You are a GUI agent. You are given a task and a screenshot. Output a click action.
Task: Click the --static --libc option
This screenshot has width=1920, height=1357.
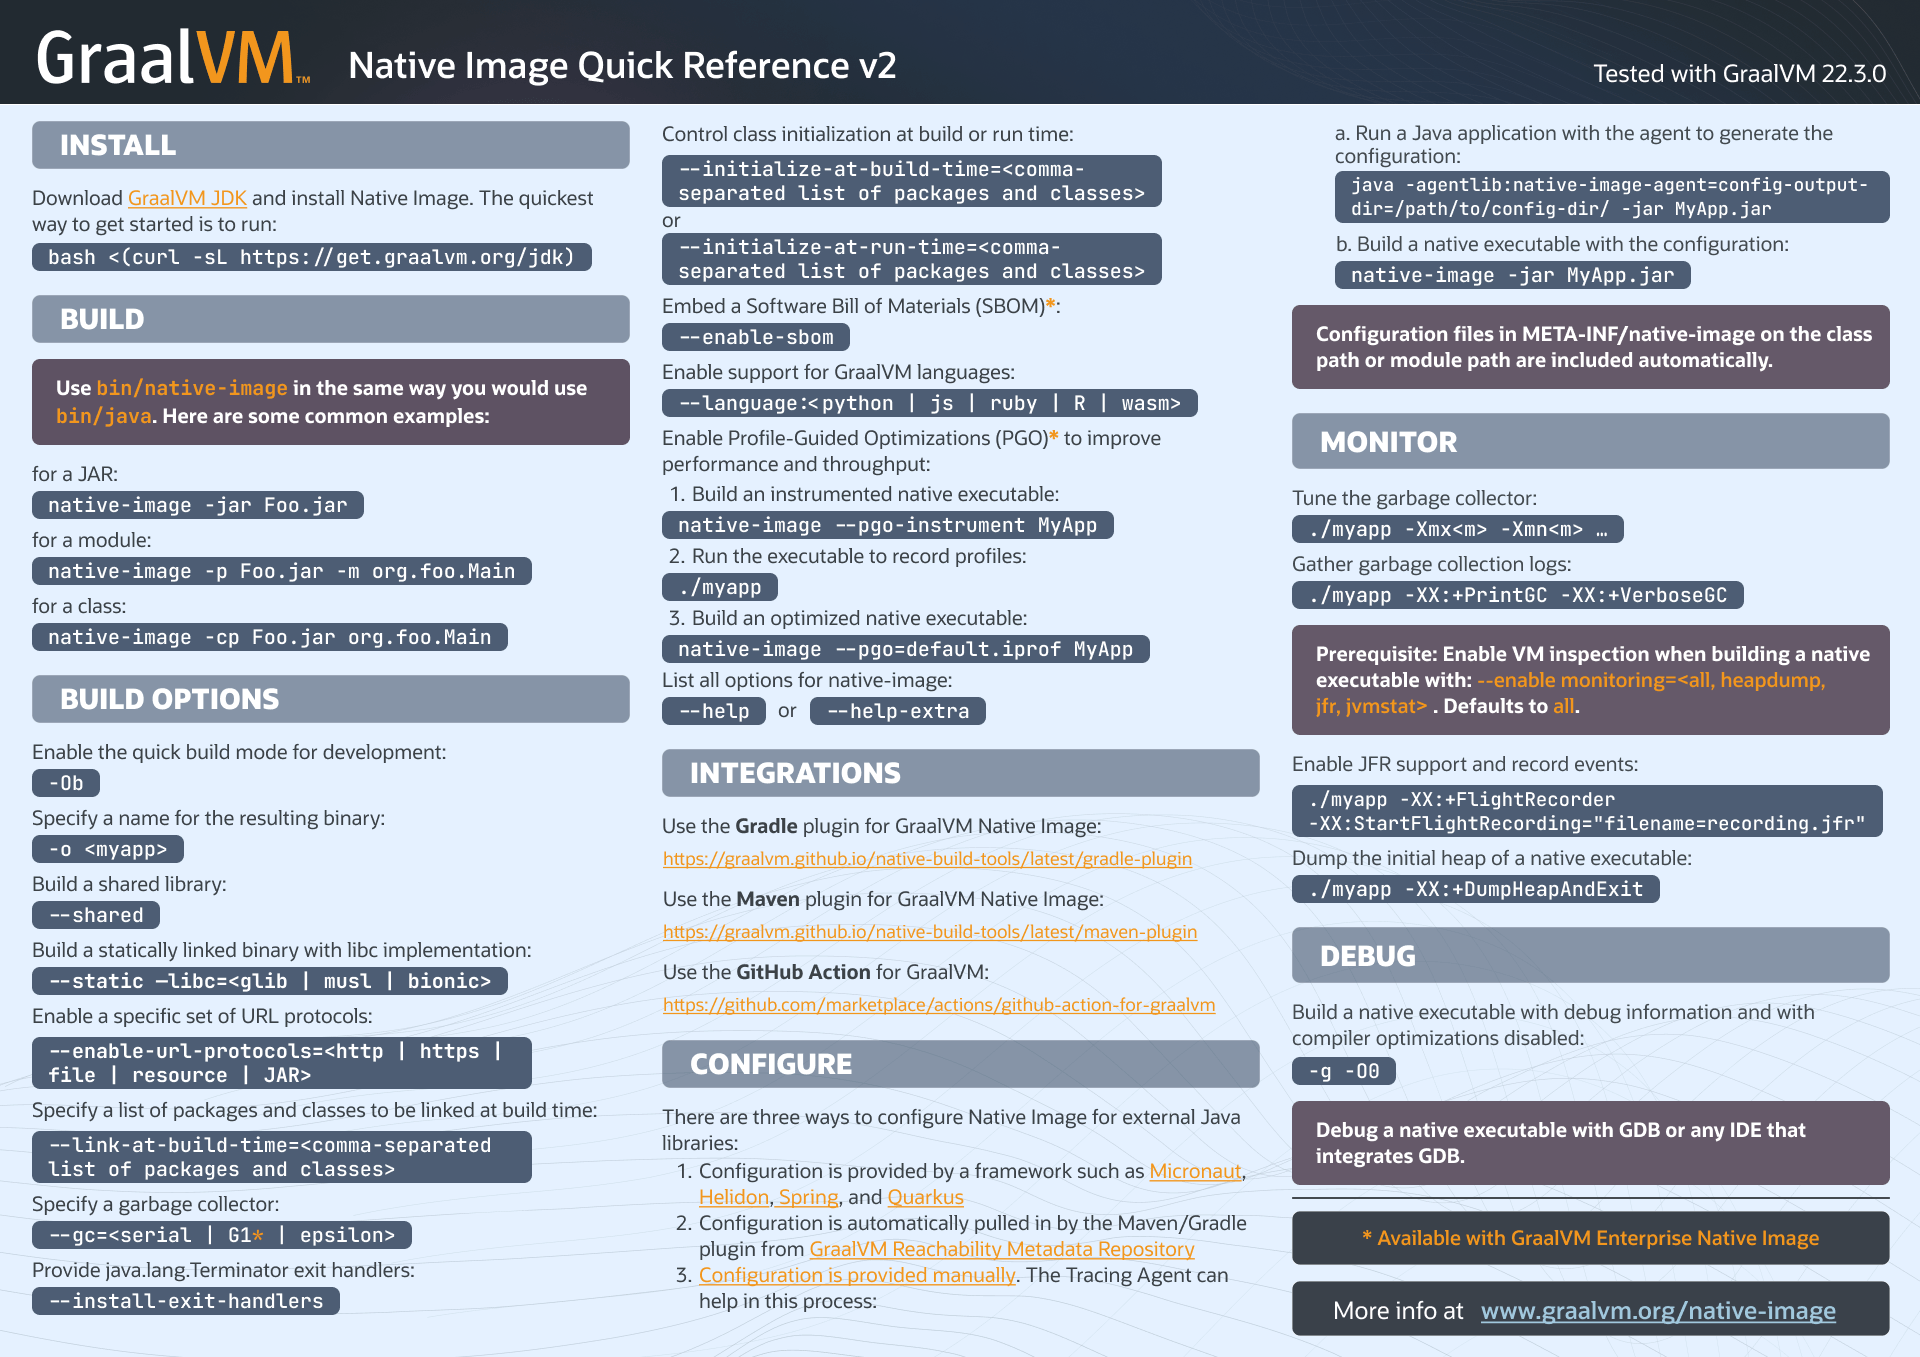click(270, 981)
